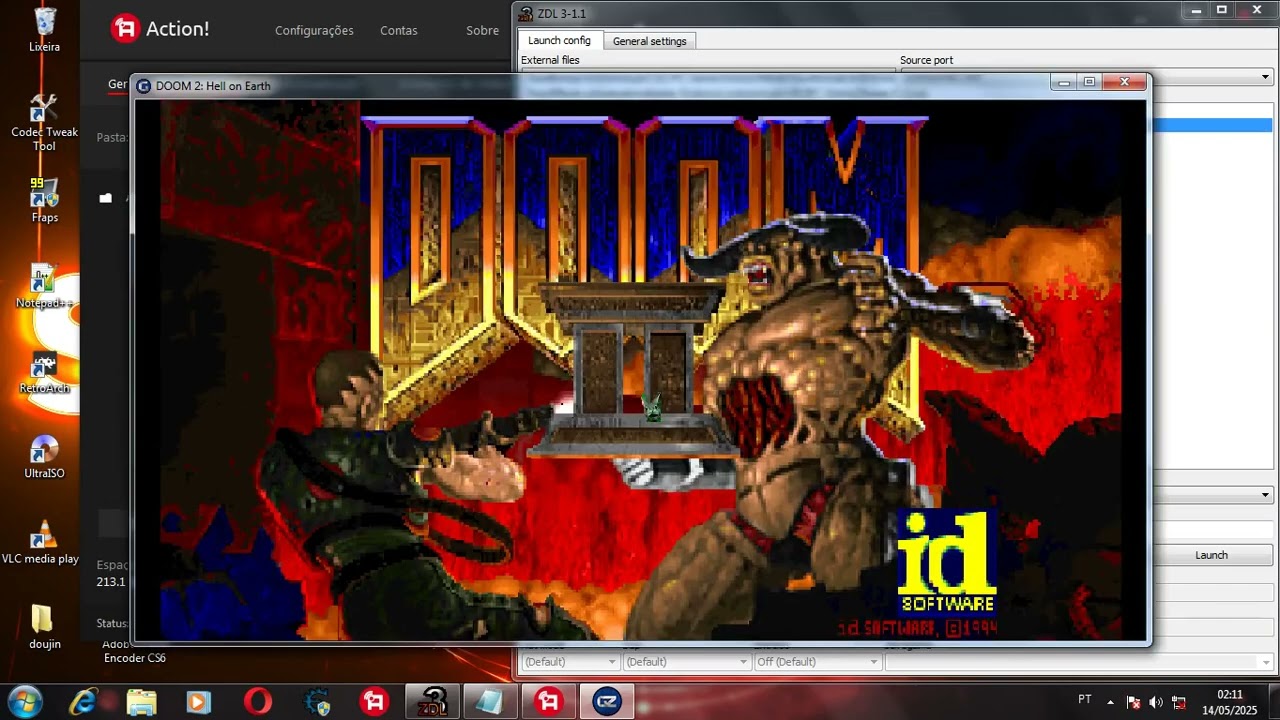Click the small white folder icon in Action!
The height and width of the screenshot is (720, 1280).
[x=106, y=198]
